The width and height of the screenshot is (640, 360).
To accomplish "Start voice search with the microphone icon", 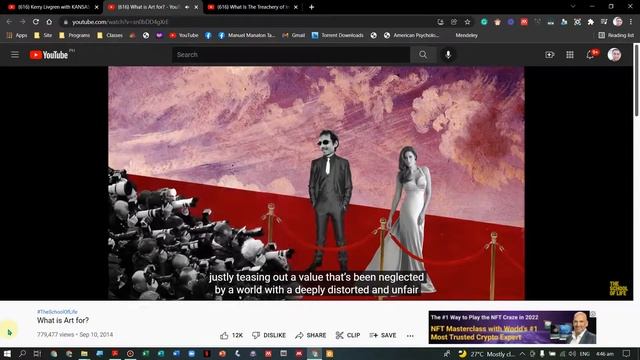I will pos(448,55).
